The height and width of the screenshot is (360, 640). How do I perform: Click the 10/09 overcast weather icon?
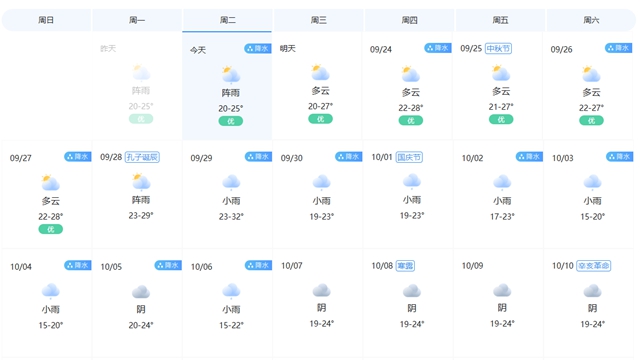pyautogui.click(x=502, y=290)
